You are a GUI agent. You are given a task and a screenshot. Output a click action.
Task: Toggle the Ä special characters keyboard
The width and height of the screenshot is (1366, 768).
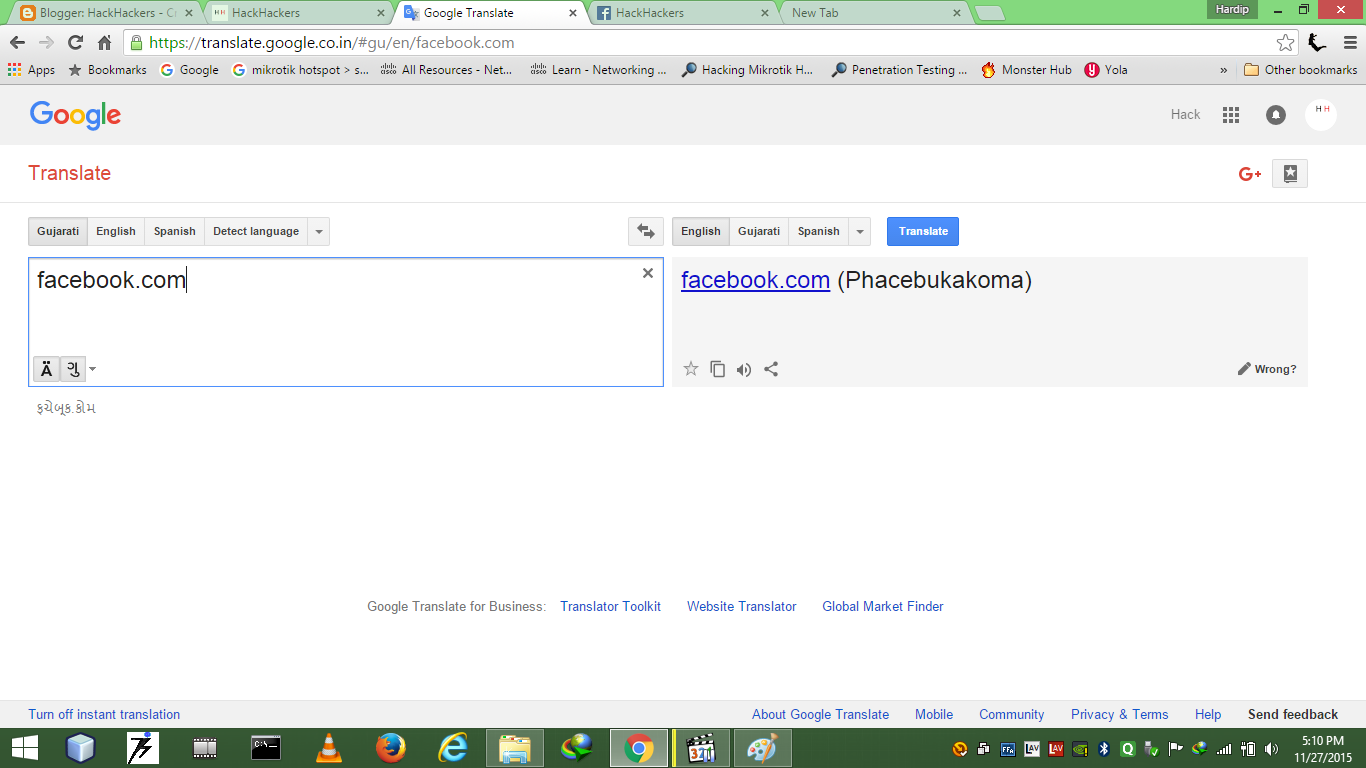point(46,369)
